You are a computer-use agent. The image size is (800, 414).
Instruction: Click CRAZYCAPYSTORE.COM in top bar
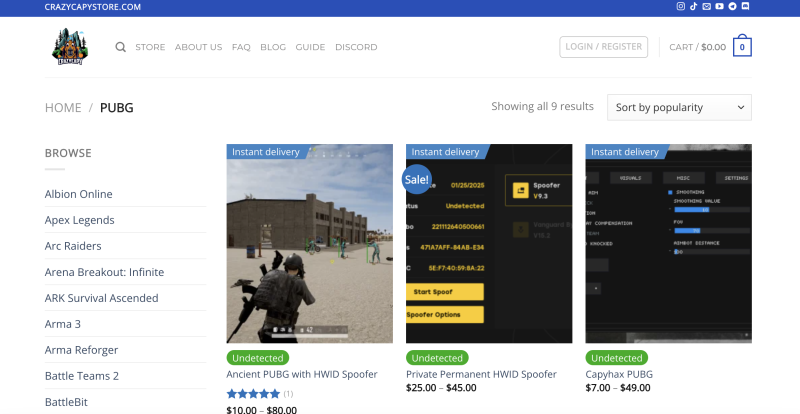click(93, 7)
